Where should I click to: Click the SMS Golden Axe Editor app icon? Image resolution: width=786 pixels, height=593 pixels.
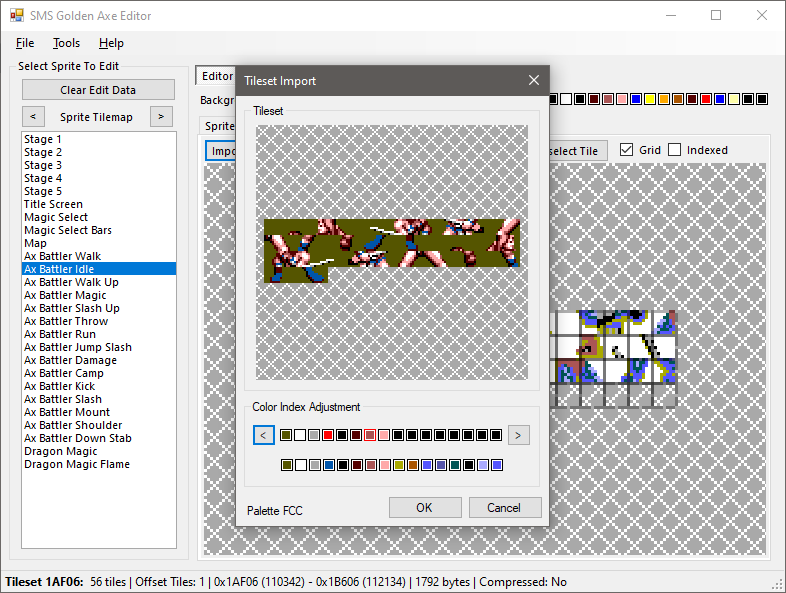17,16
